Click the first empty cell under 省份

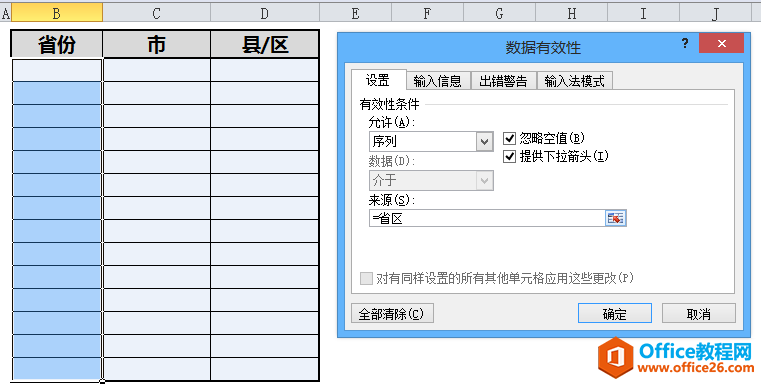(x=57, y=70)
